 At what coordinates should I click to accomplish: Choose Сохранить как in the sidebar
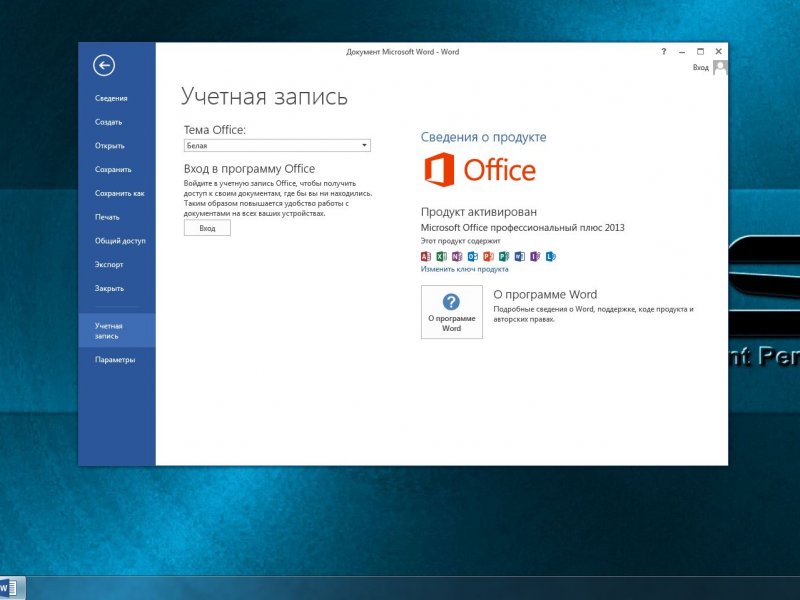click(120, 193)
